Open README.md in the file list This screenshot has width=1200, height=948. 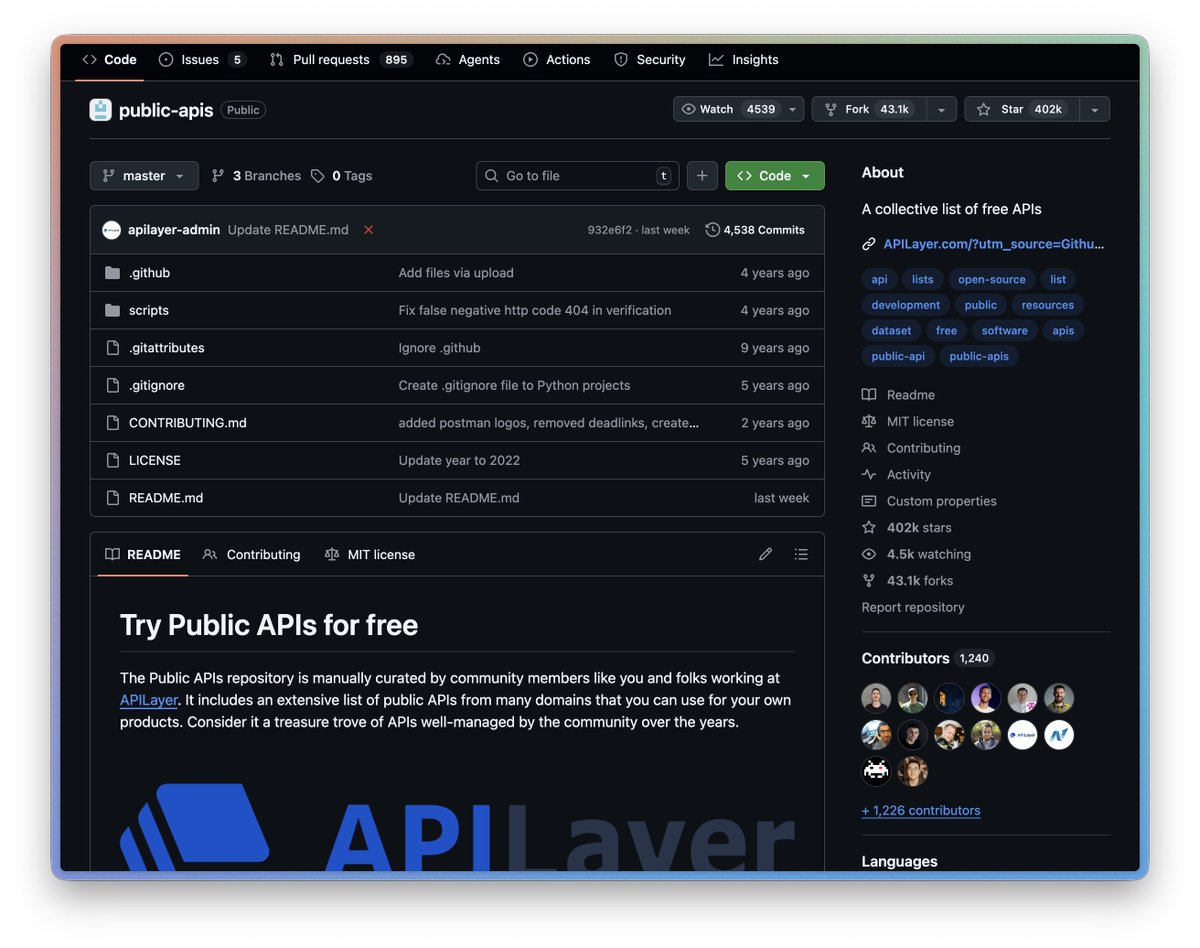coord(166,498)
